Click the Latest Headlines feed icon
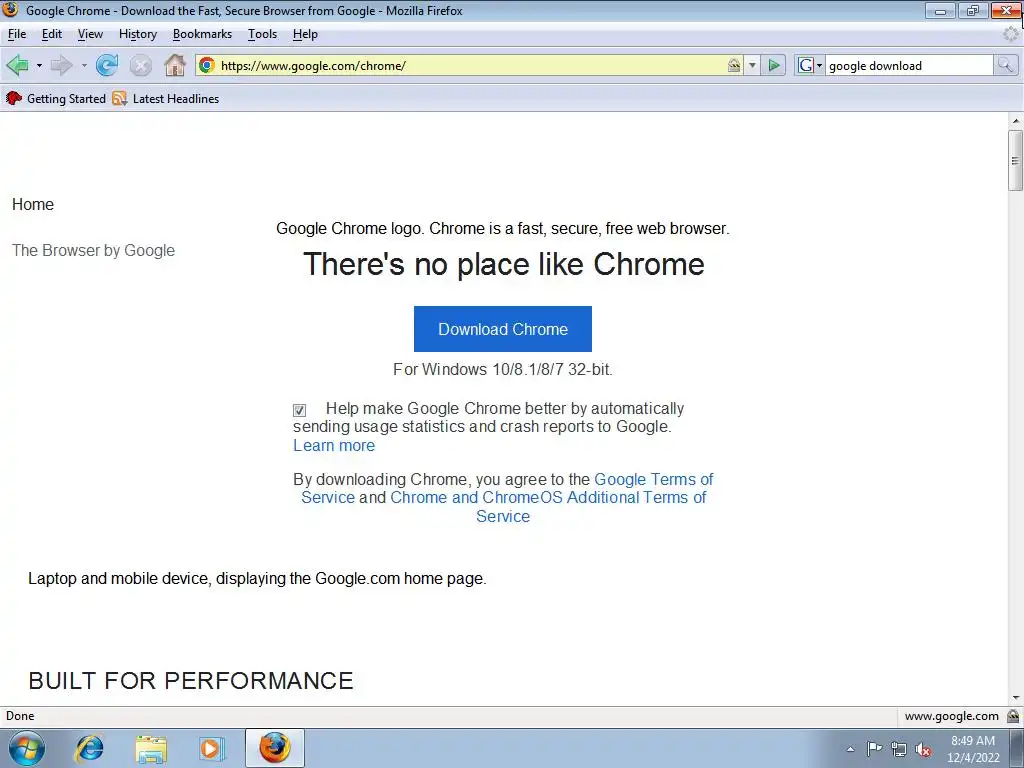Screen dimensions: 1024x768 [119, 99]
